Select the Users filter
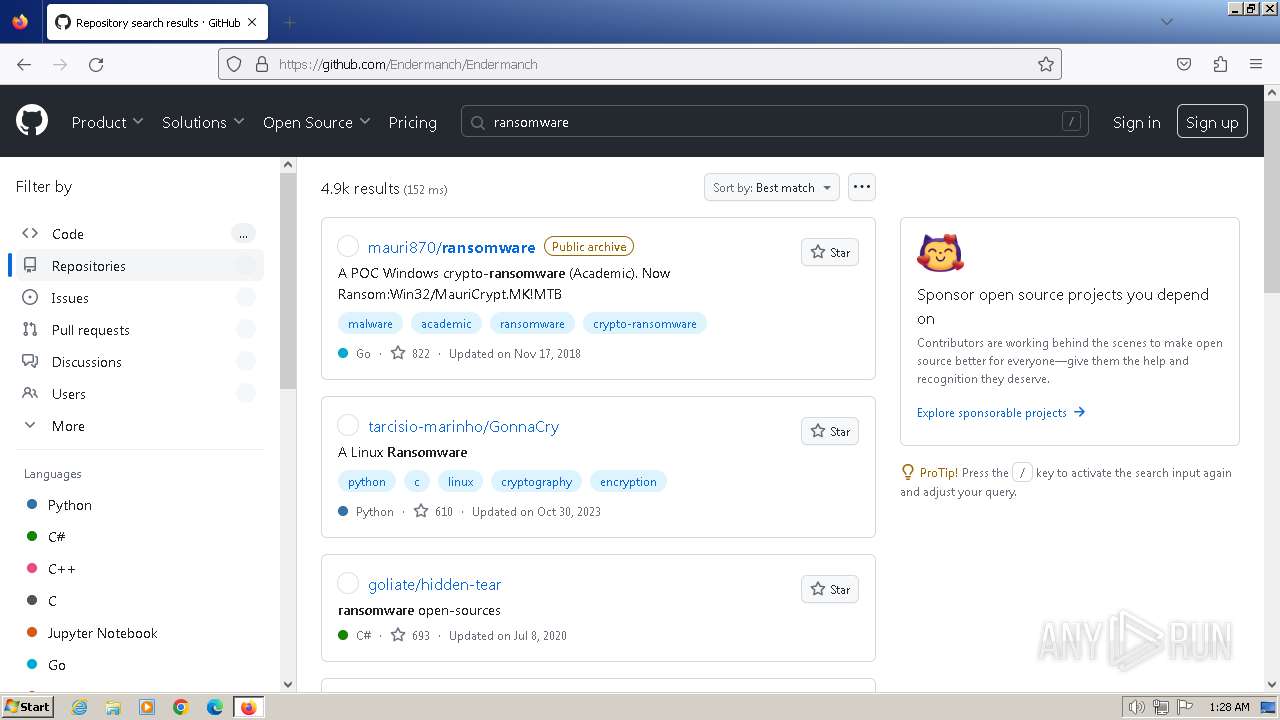Viewport: 1280px width, 720px height. (140, 394)
